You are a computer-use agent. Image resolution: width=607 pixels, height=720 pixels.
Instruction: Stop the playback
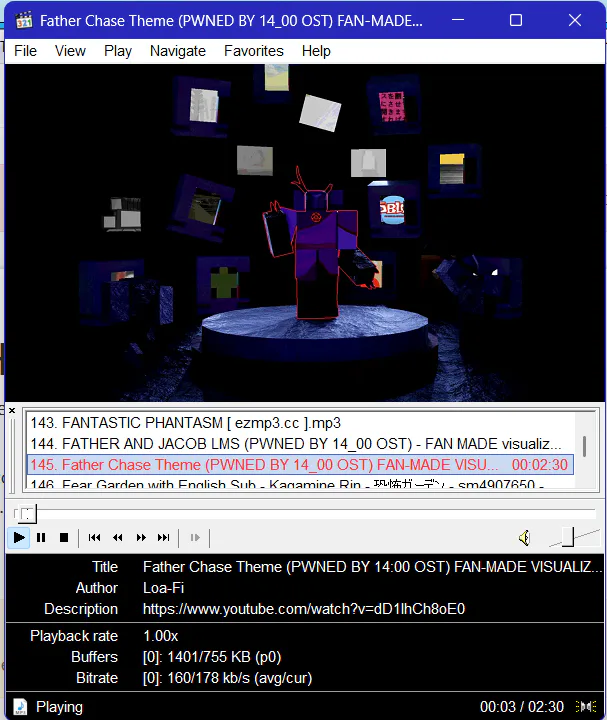coord(64,537)
